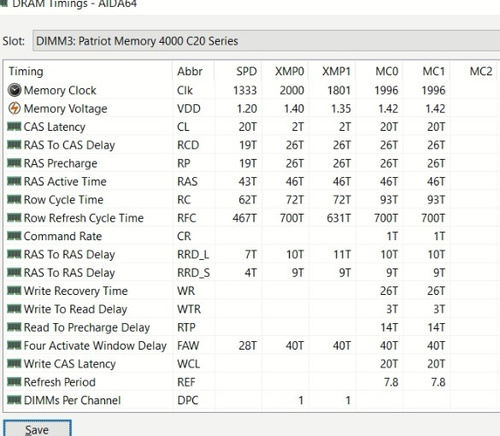
Task: Click the DIMMs Per Channel chip icon
Action: tap(14, 400)
